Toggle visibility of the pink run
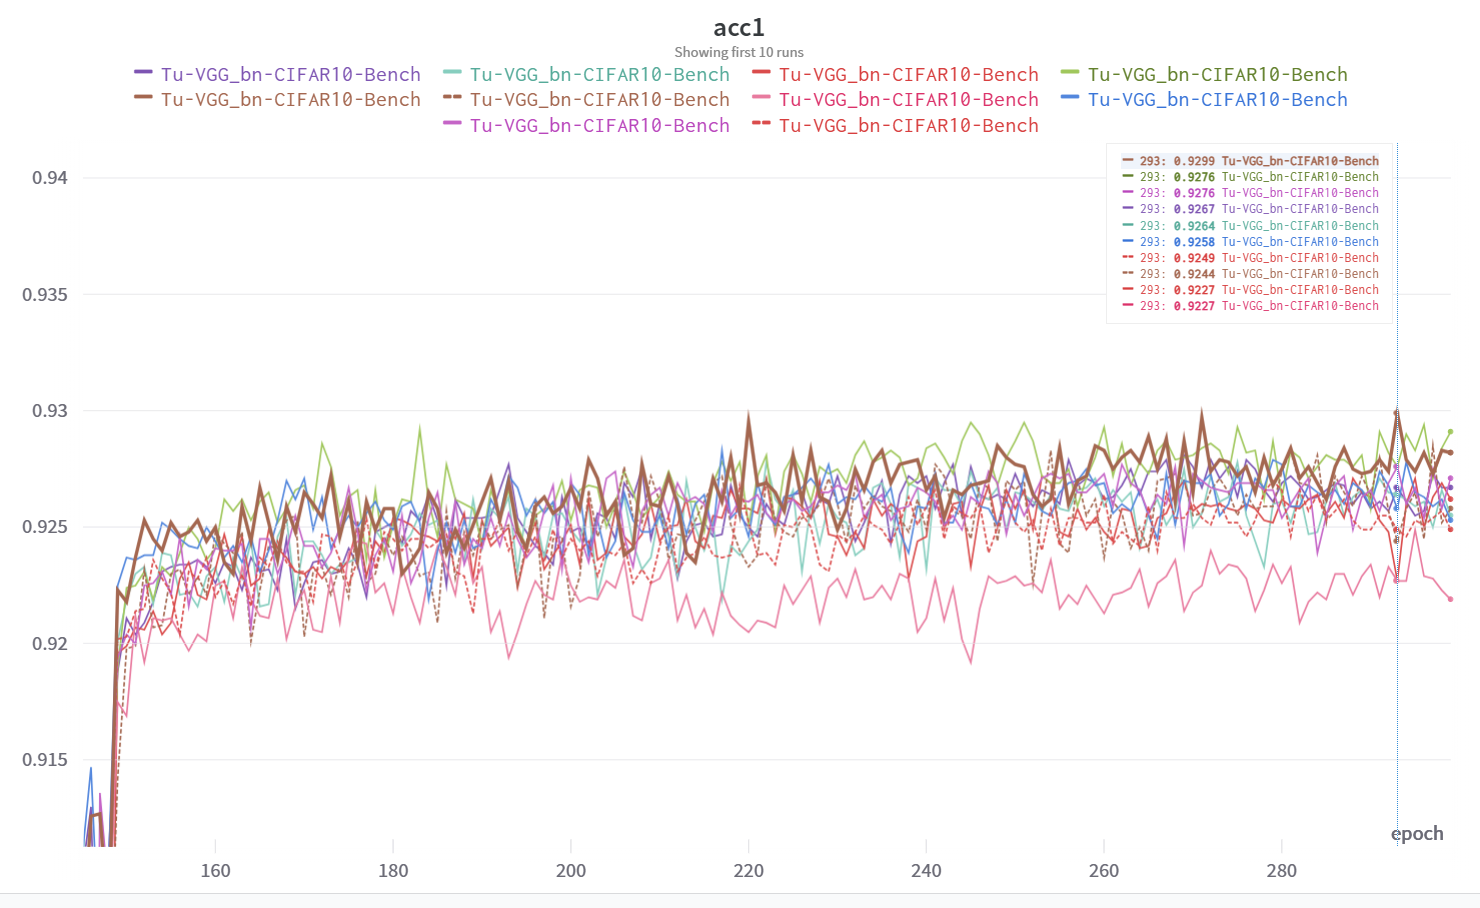 click(908, 99)
